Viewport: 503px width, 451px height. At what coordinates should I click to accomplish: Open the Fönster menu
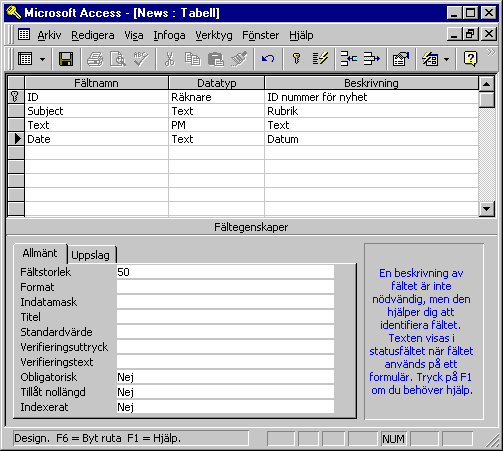pyautogui.click(x=260, y=35)
